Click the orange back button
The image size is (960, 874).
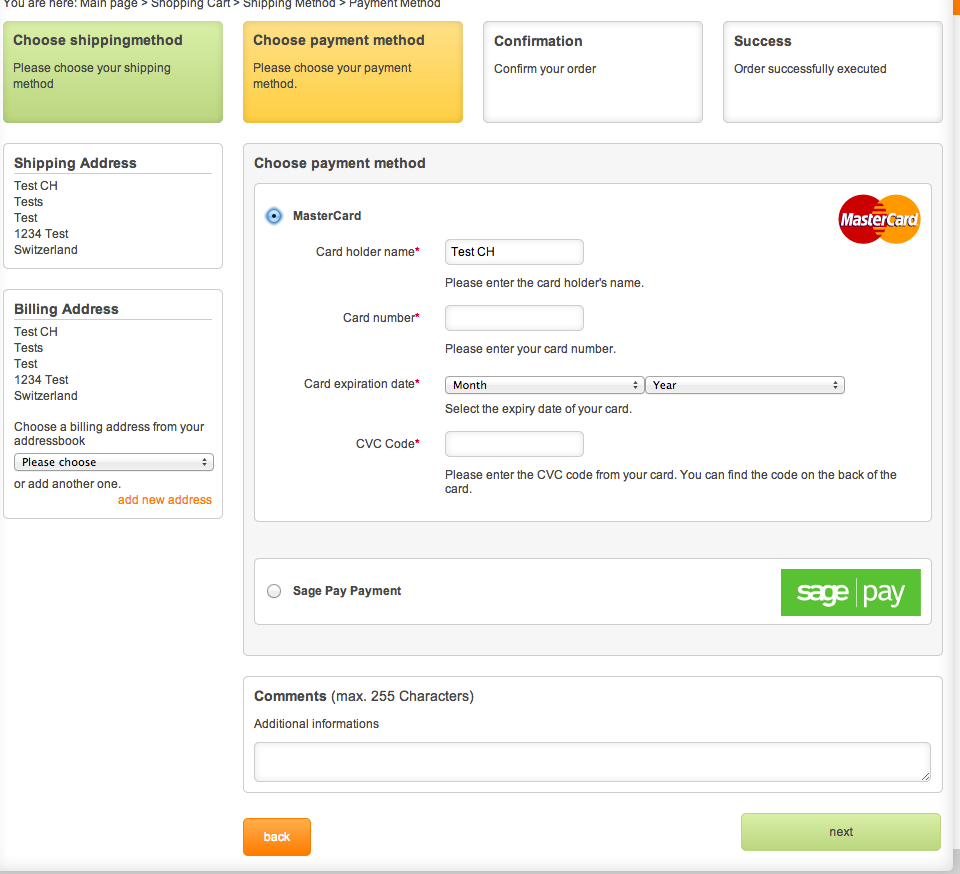277,837
